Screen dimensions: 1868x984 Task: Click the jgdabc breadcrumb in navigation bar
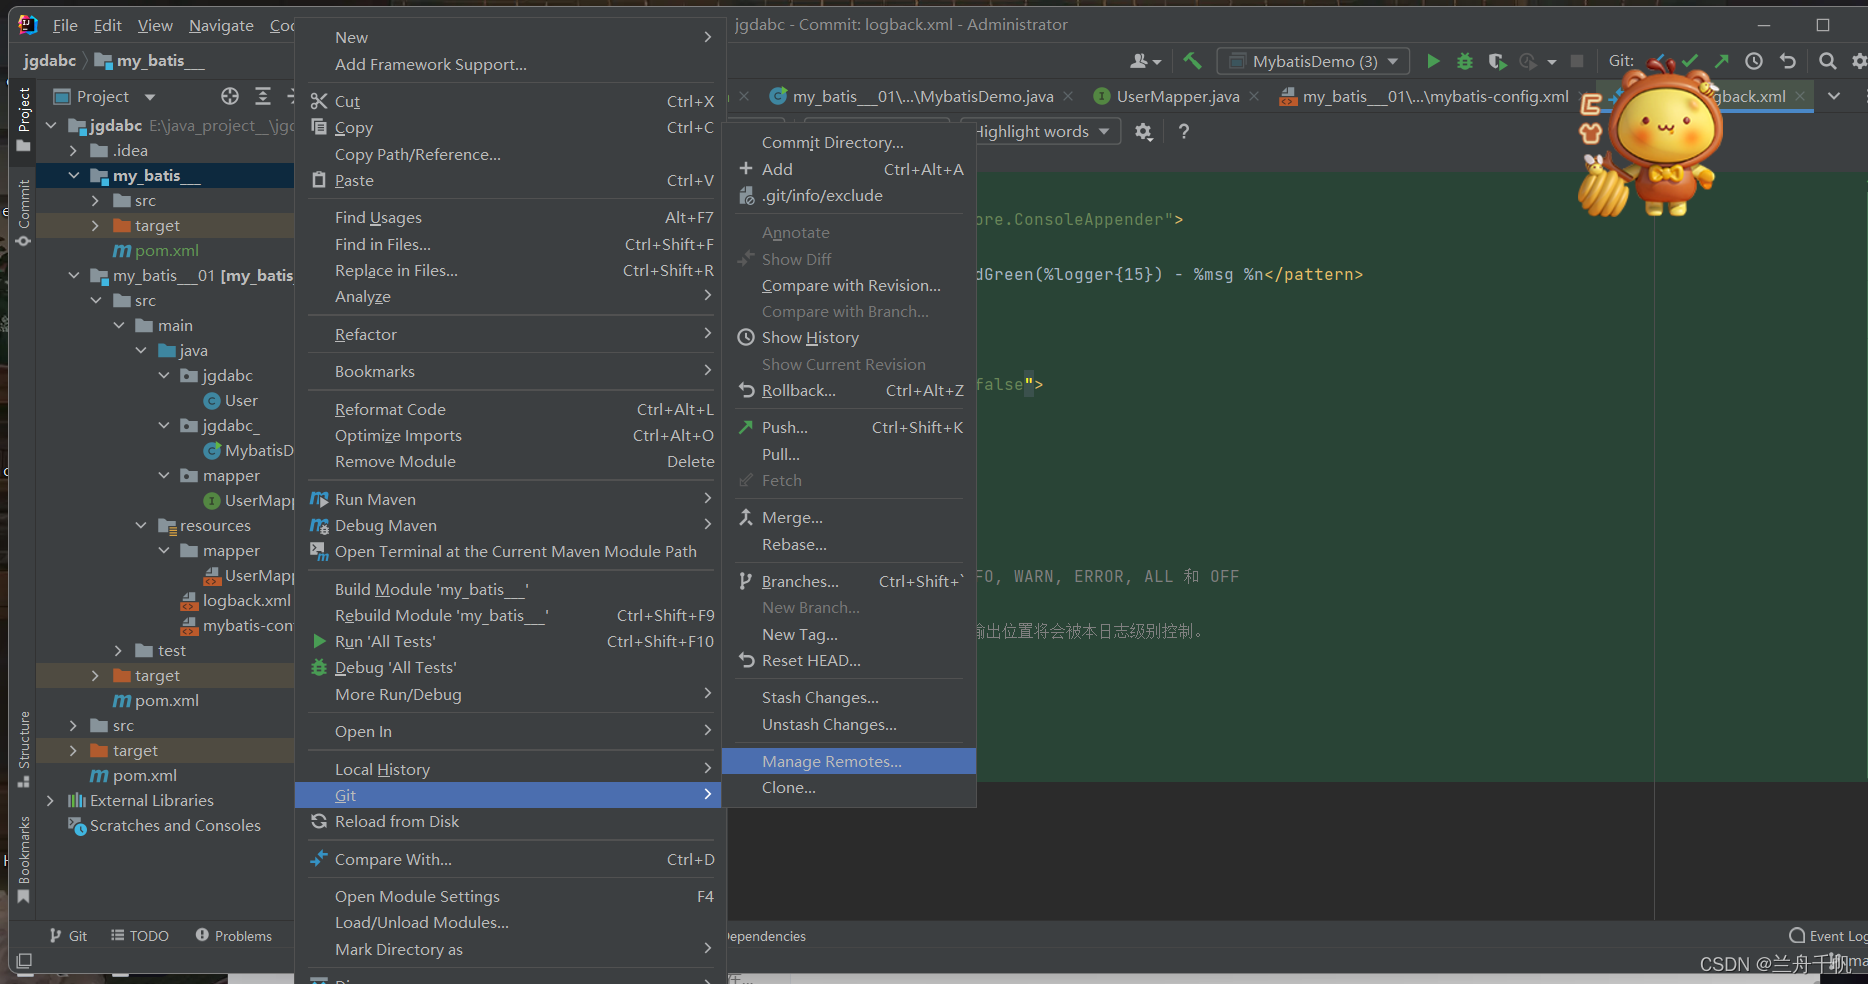coord(50,61)
